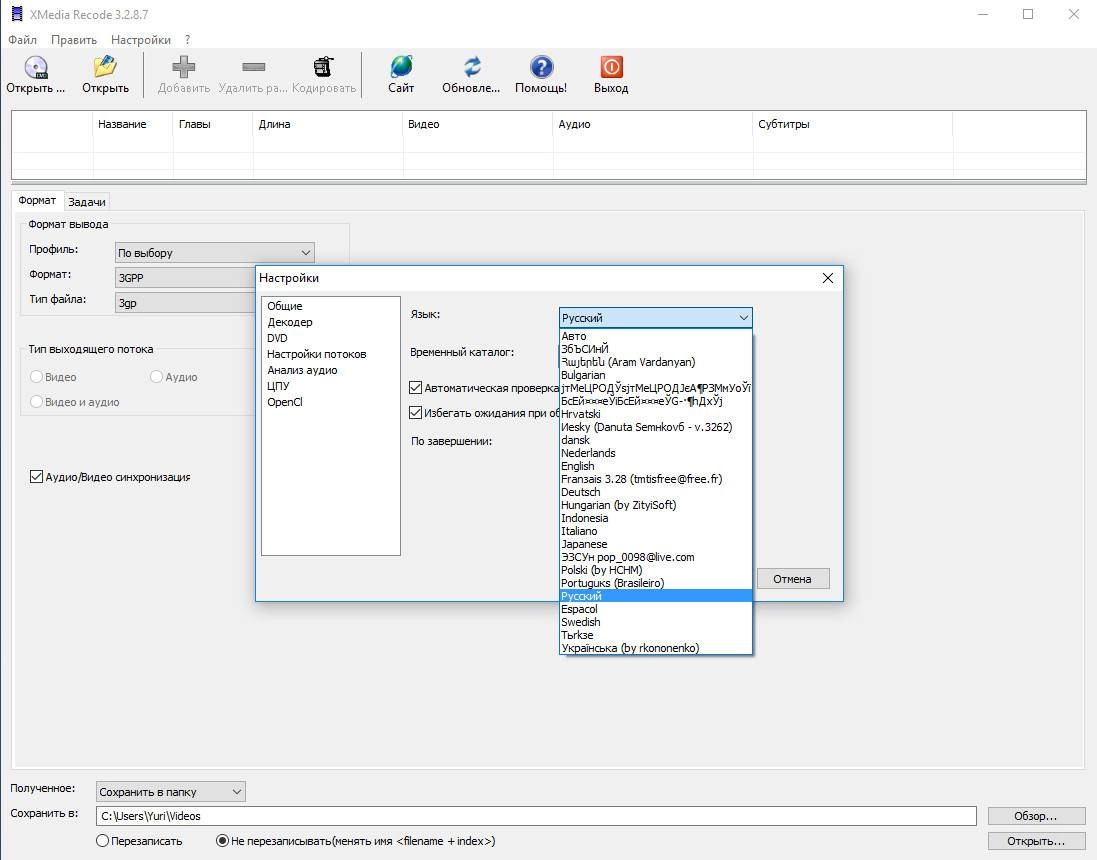
Task: Choose Nederlands in language list
Action: pyautogui.click(x=656, y=453)
